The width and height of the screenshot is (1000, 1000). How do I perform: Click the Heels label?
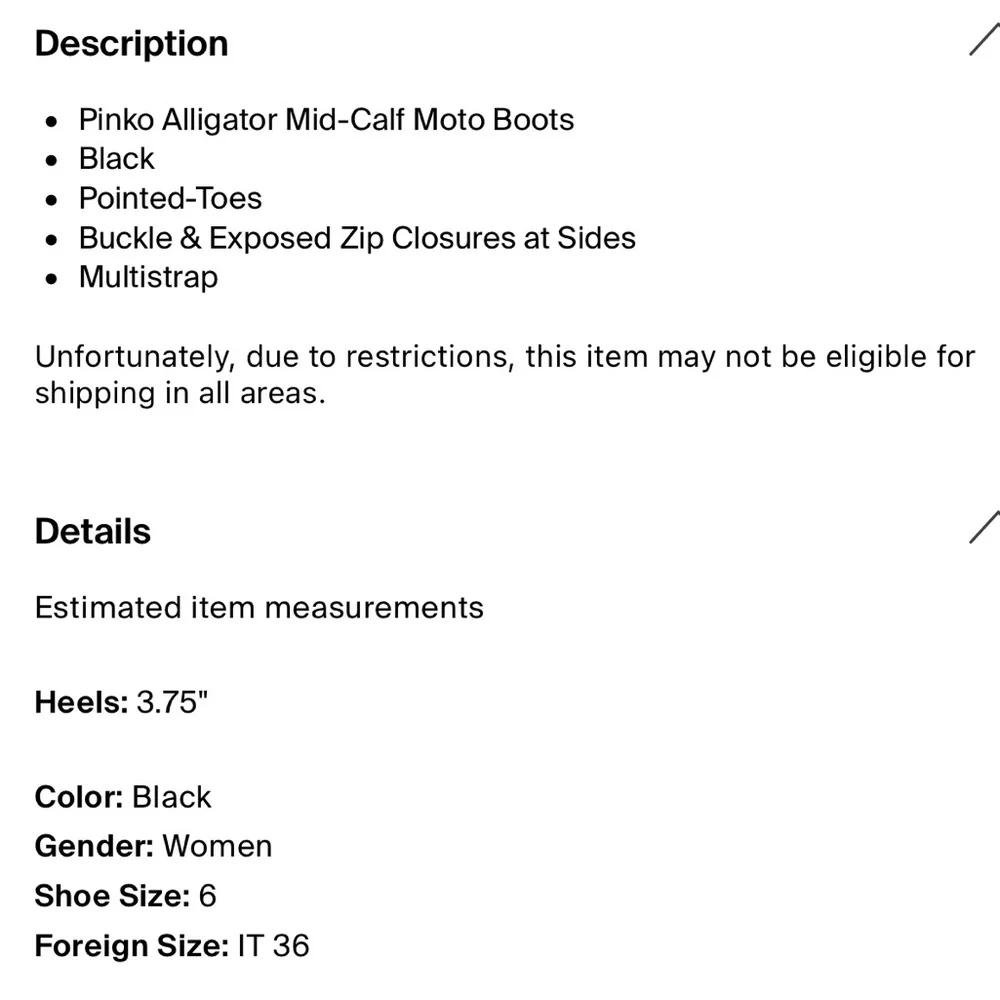point(81,702)
